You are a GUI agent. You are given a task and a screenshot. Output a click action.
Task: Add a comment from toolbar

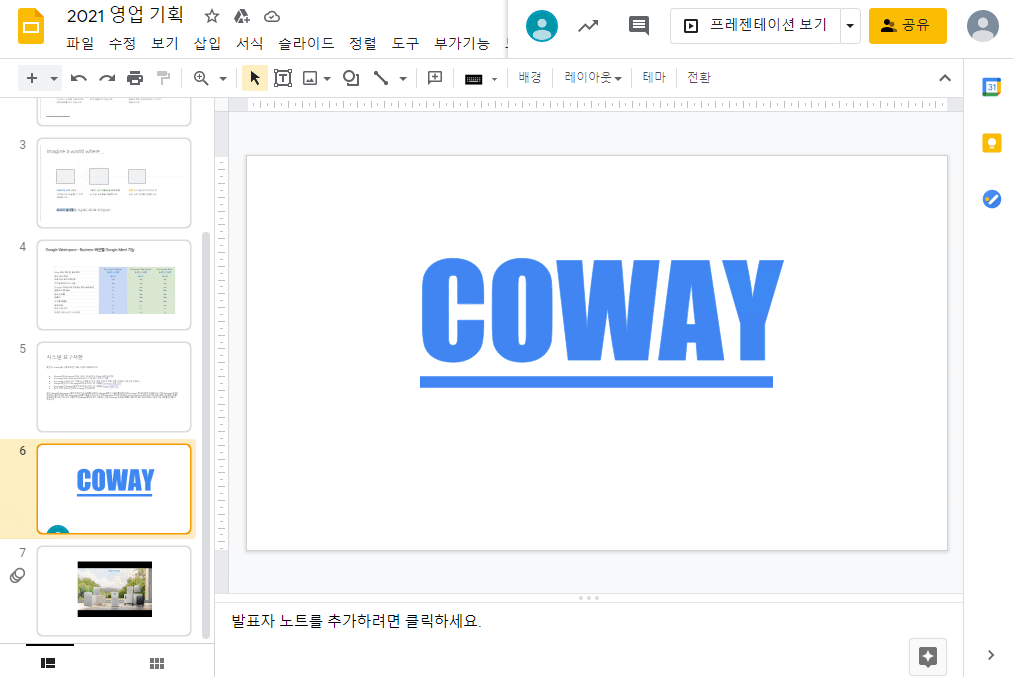pos(435,78)
